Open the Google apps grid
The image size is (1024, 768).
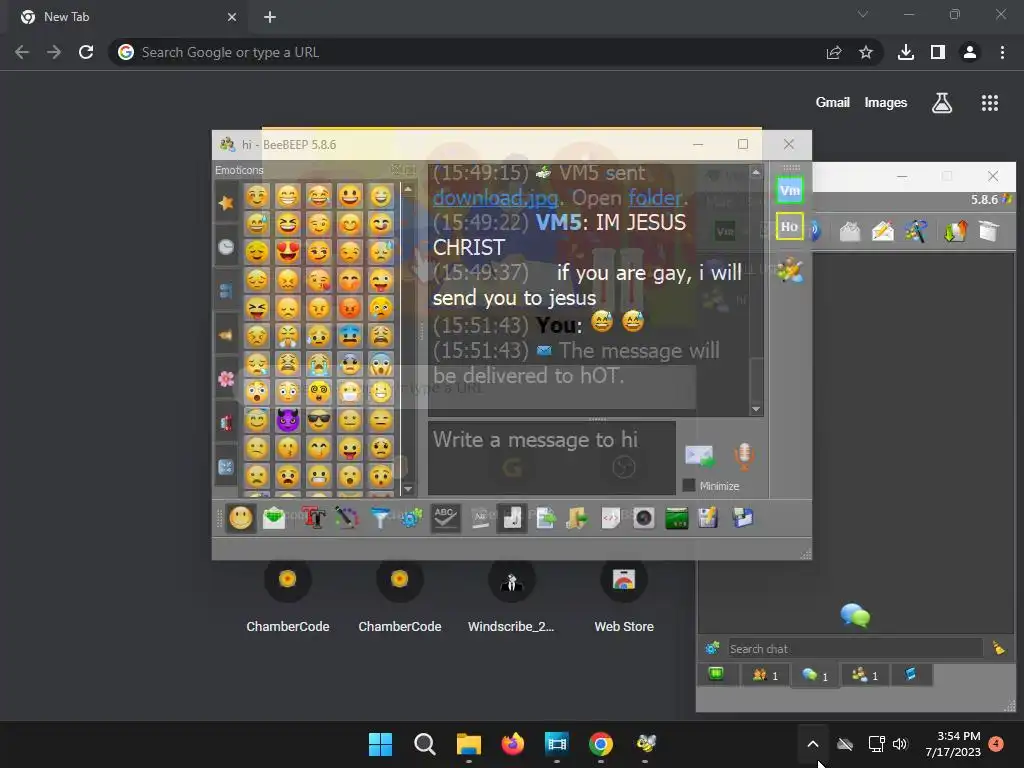[990, 103]
